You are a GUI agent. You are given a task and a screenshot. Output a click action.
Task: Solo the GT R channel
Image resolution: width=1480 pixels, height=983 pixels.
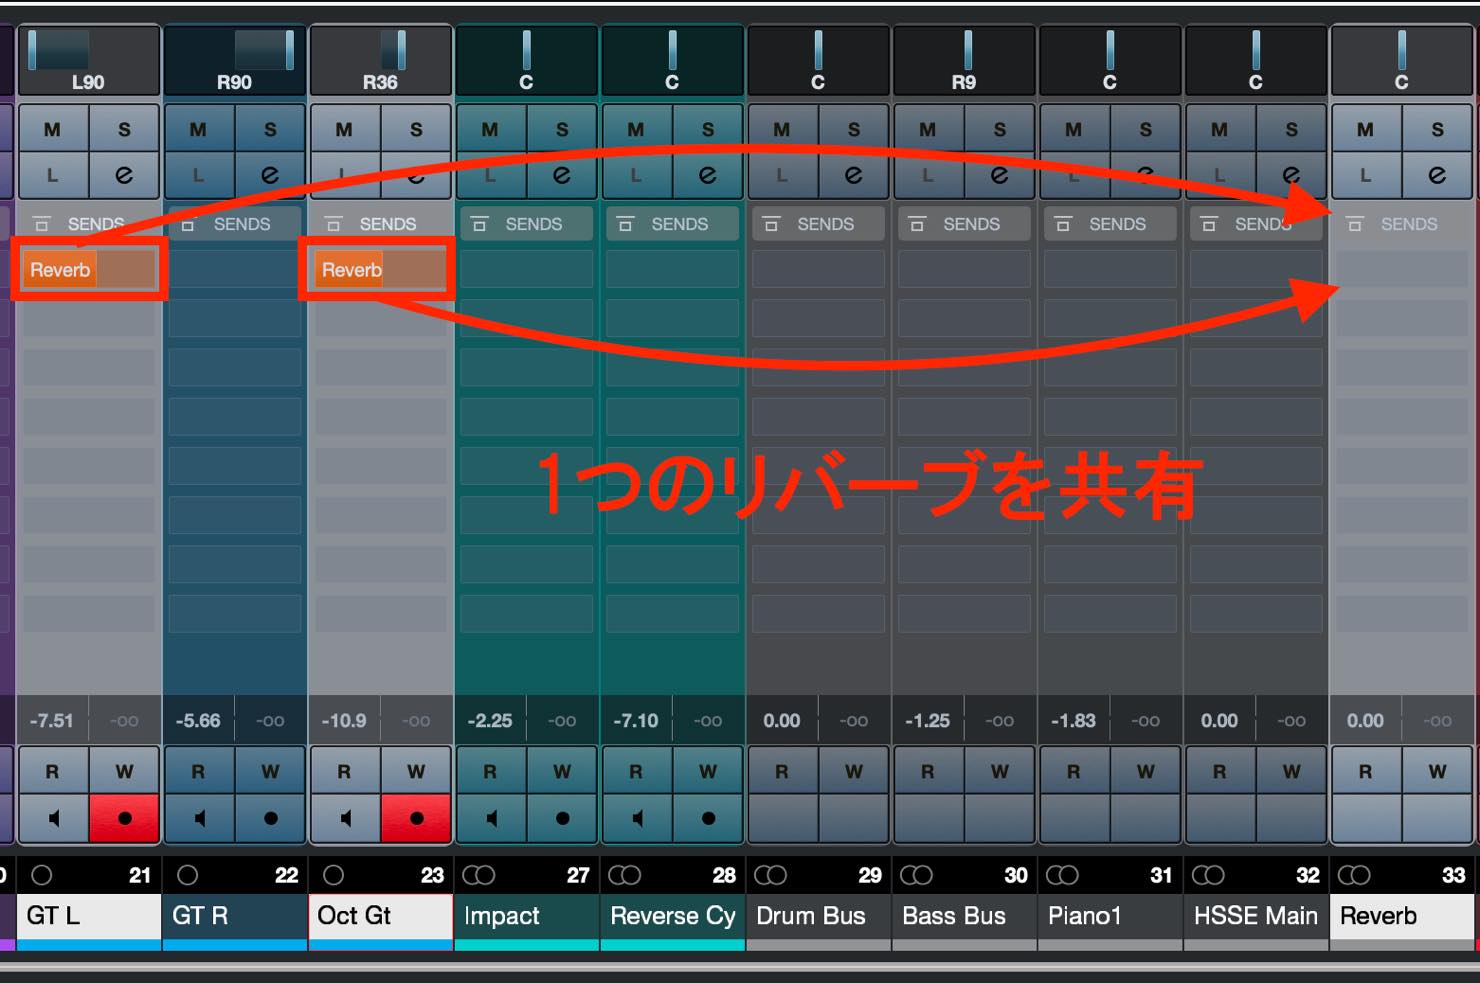(270, 129)
